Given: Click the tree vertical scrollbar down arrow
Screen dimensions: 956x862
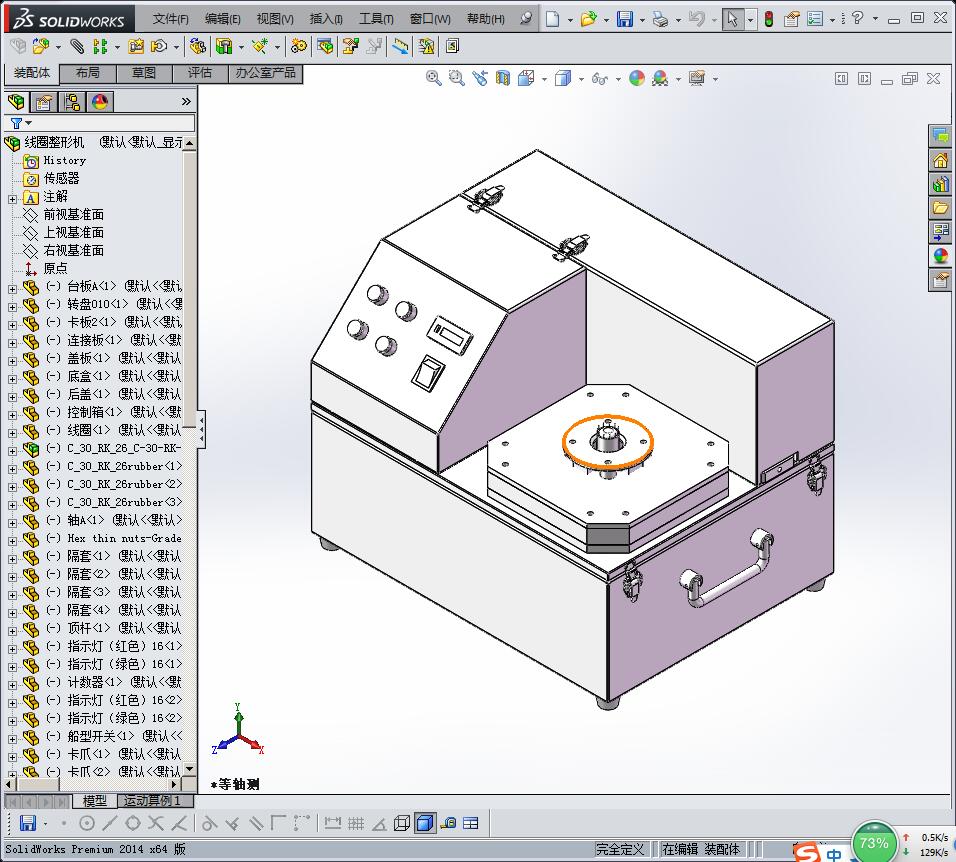Looking at the screenshot, I should click(190, 769).
